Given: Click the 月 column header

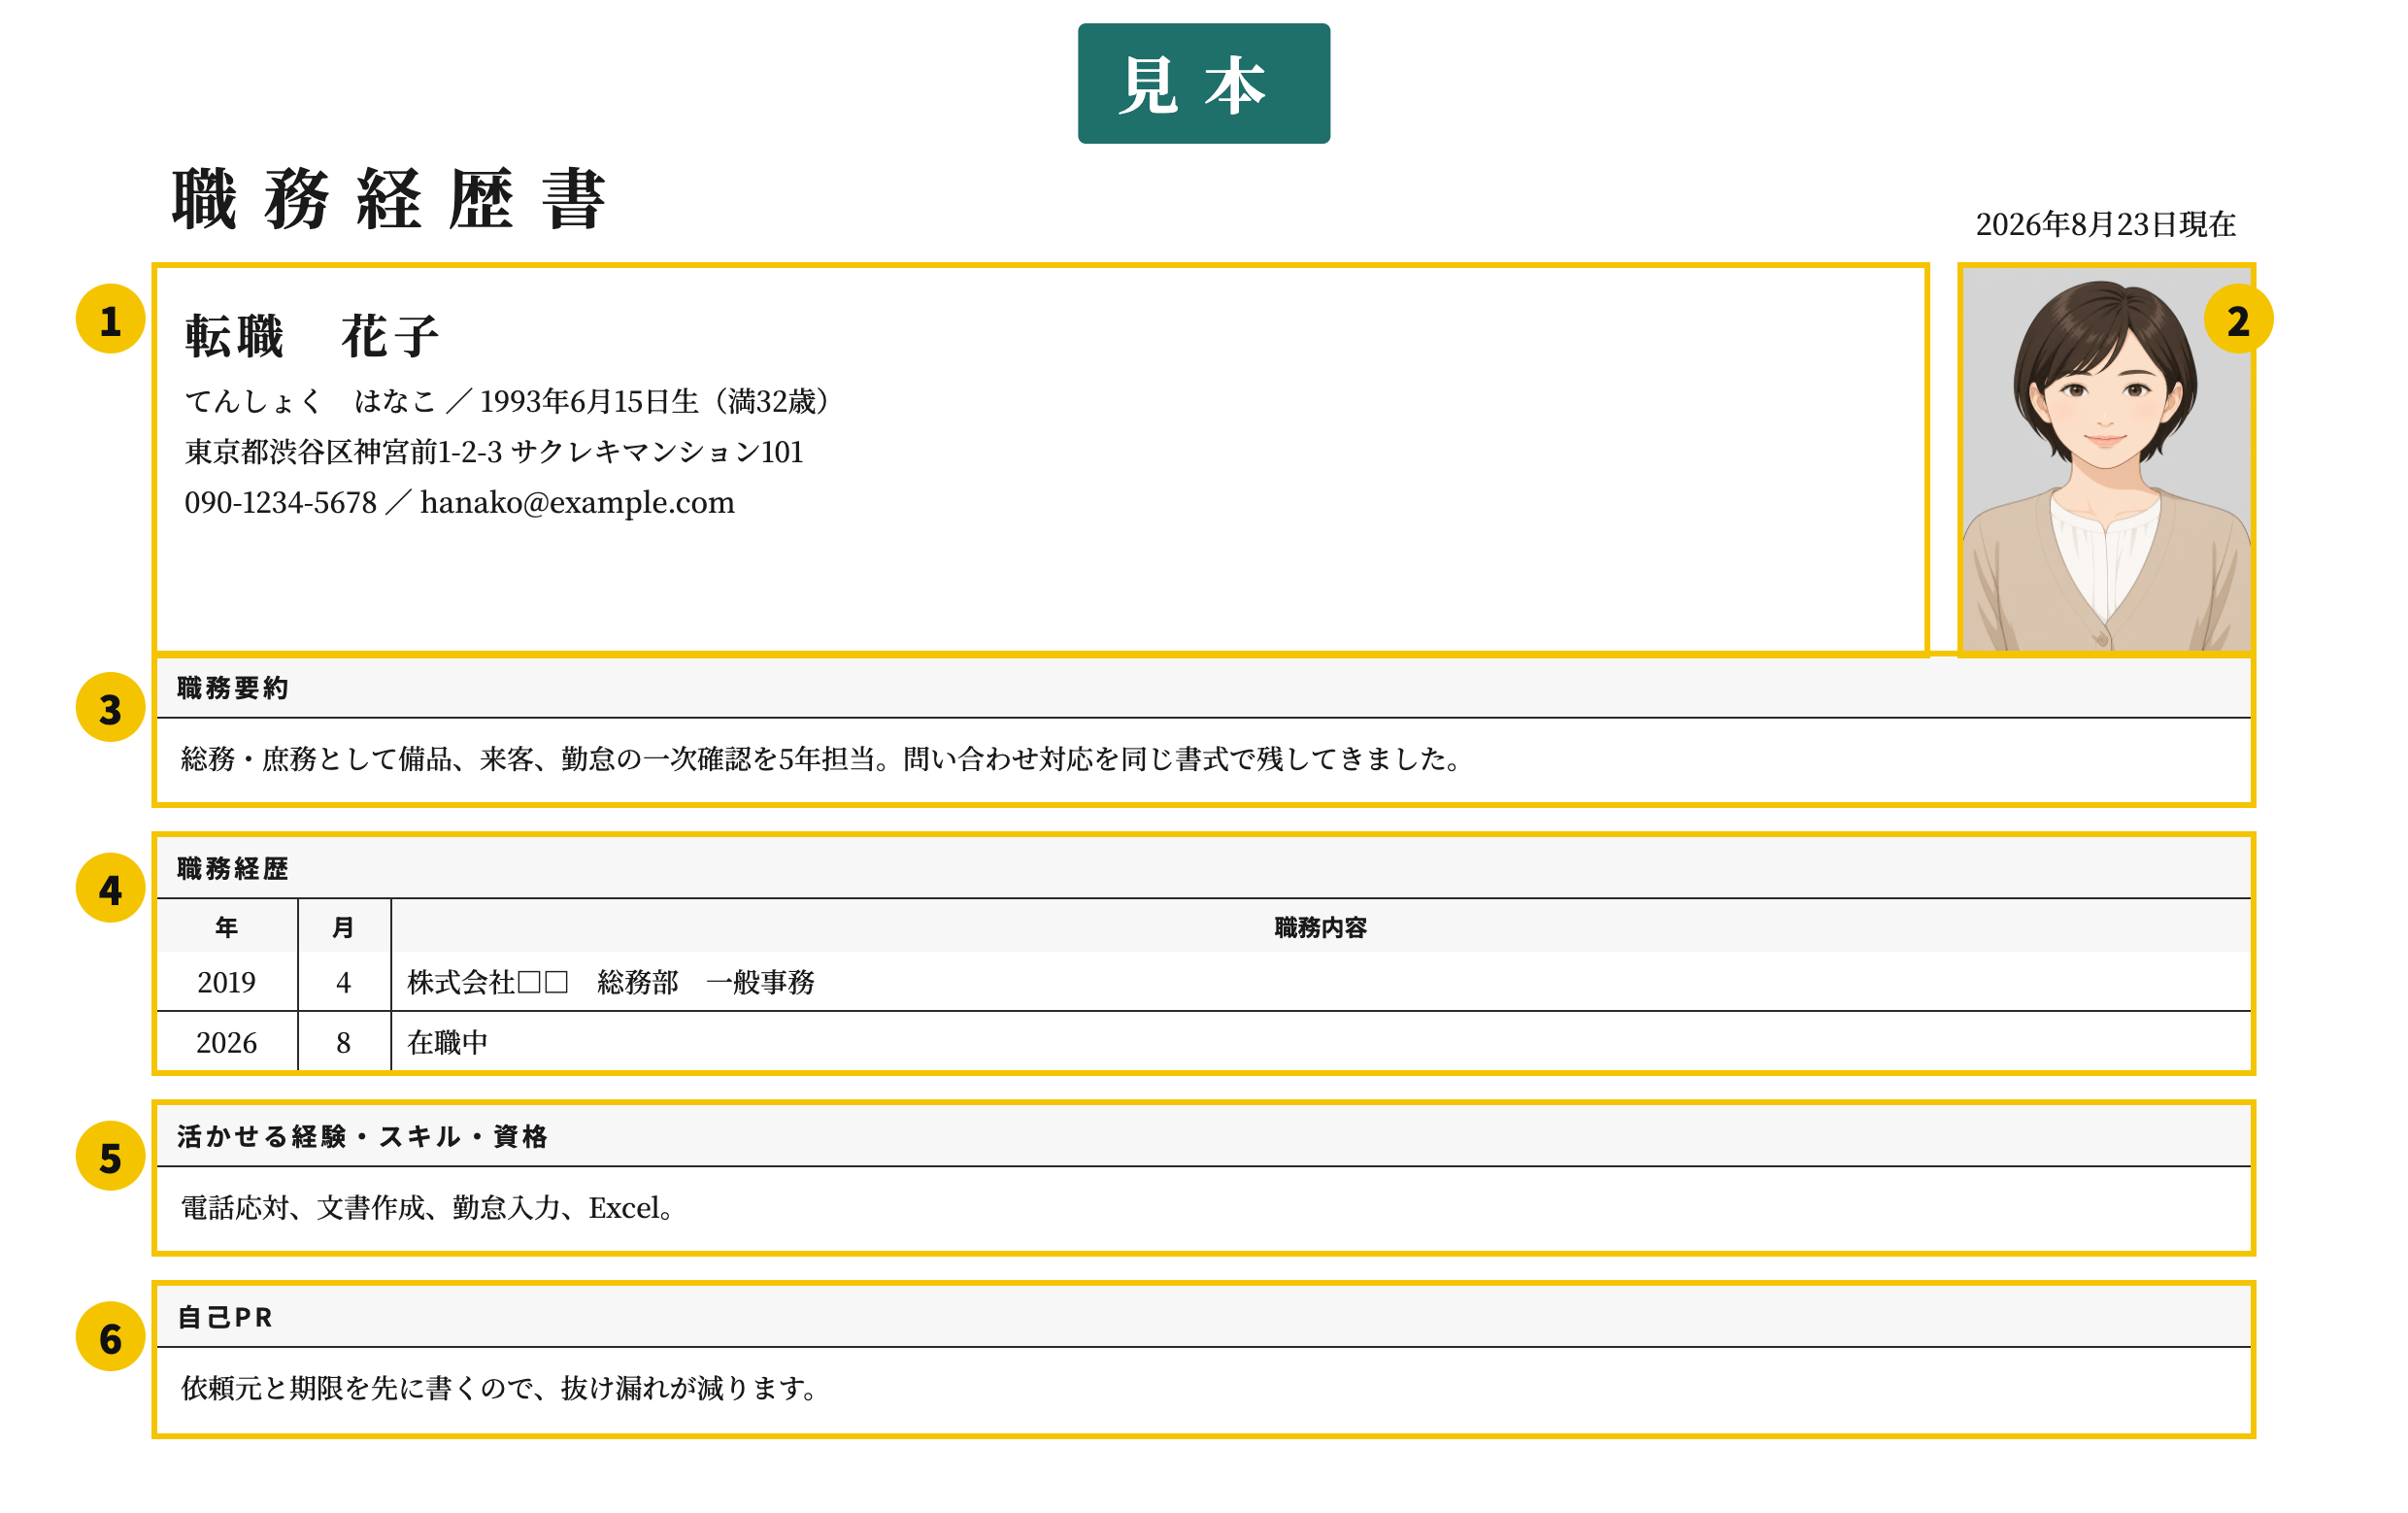Looking at the screenshot, I should tap(344, 927).
